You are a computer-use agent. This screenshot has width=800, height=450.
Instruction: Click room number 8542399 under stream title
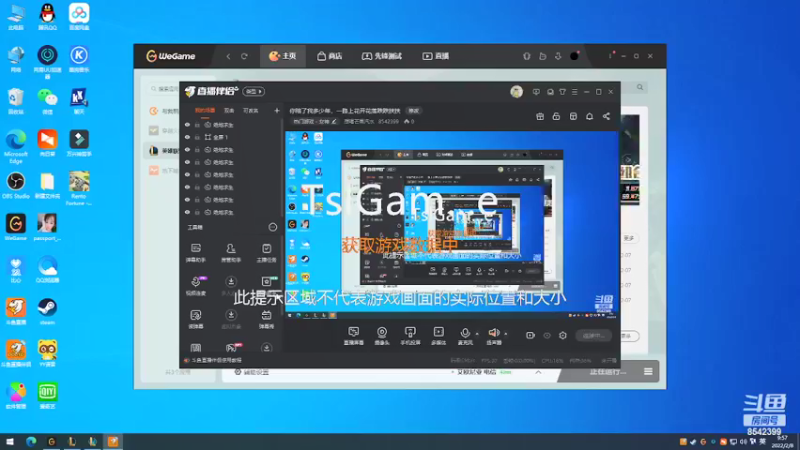pos(388,121)
